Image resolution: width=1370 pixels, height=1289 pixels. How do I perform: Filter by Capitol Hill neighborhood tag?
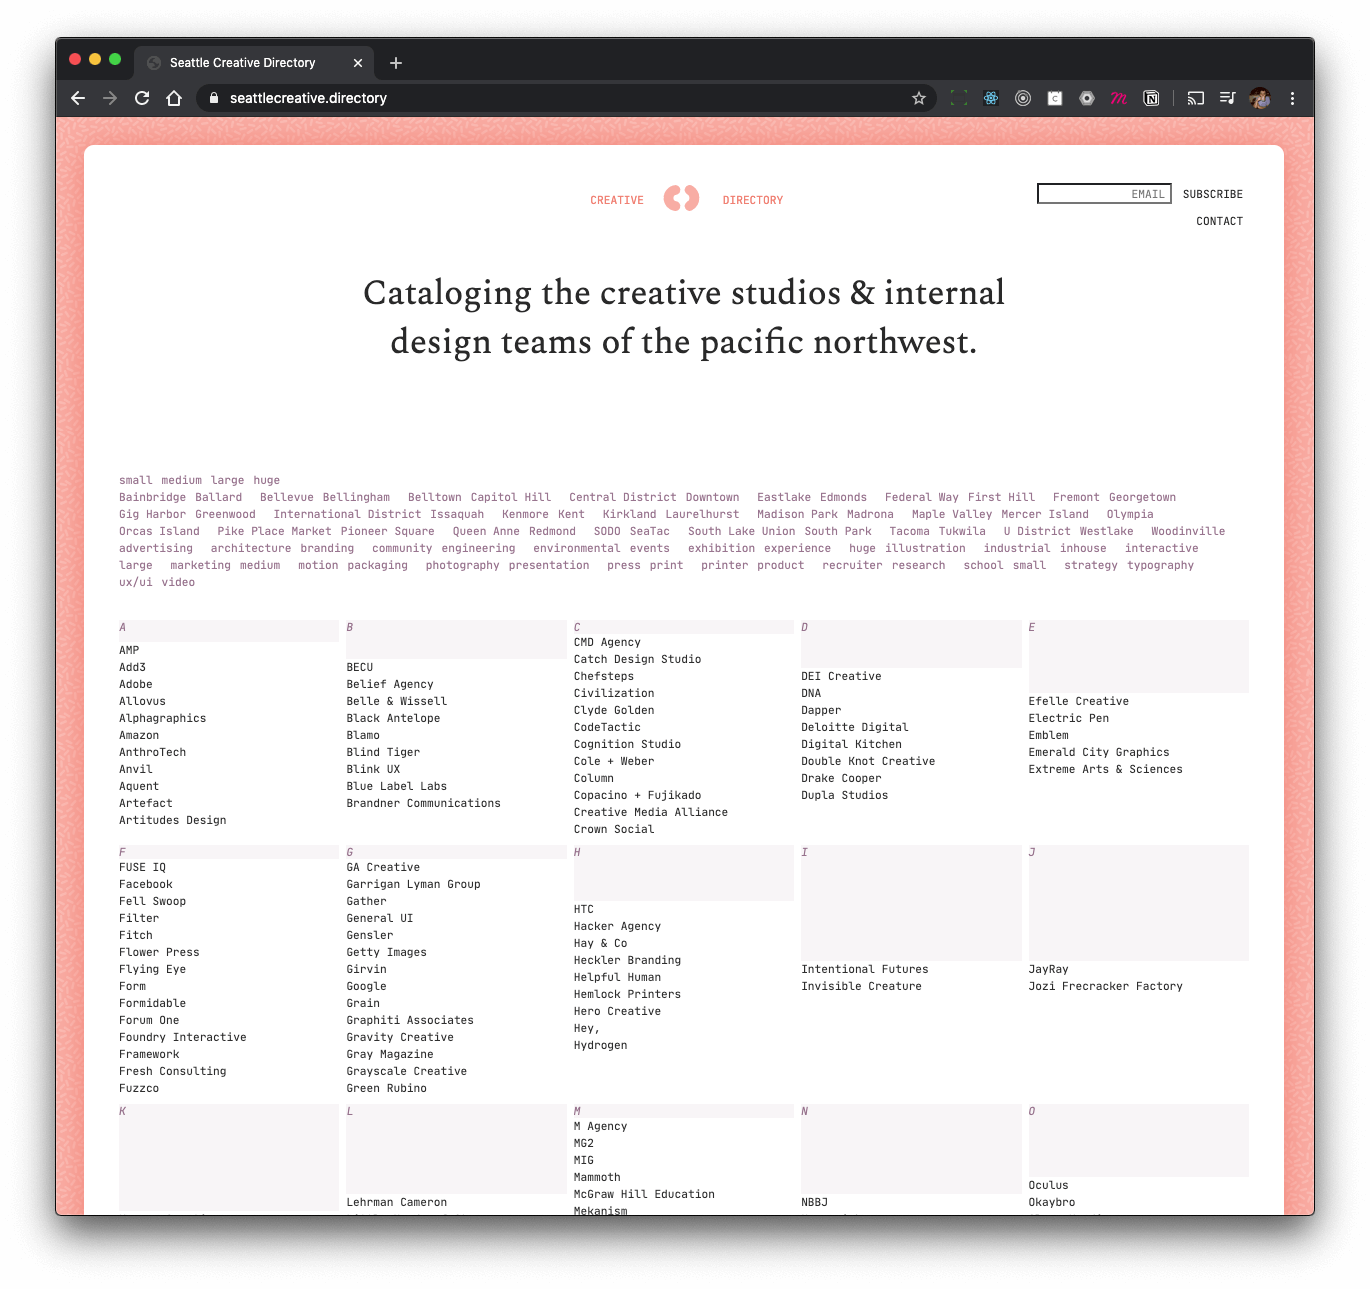pyautogui.click(x=511, y=497)
